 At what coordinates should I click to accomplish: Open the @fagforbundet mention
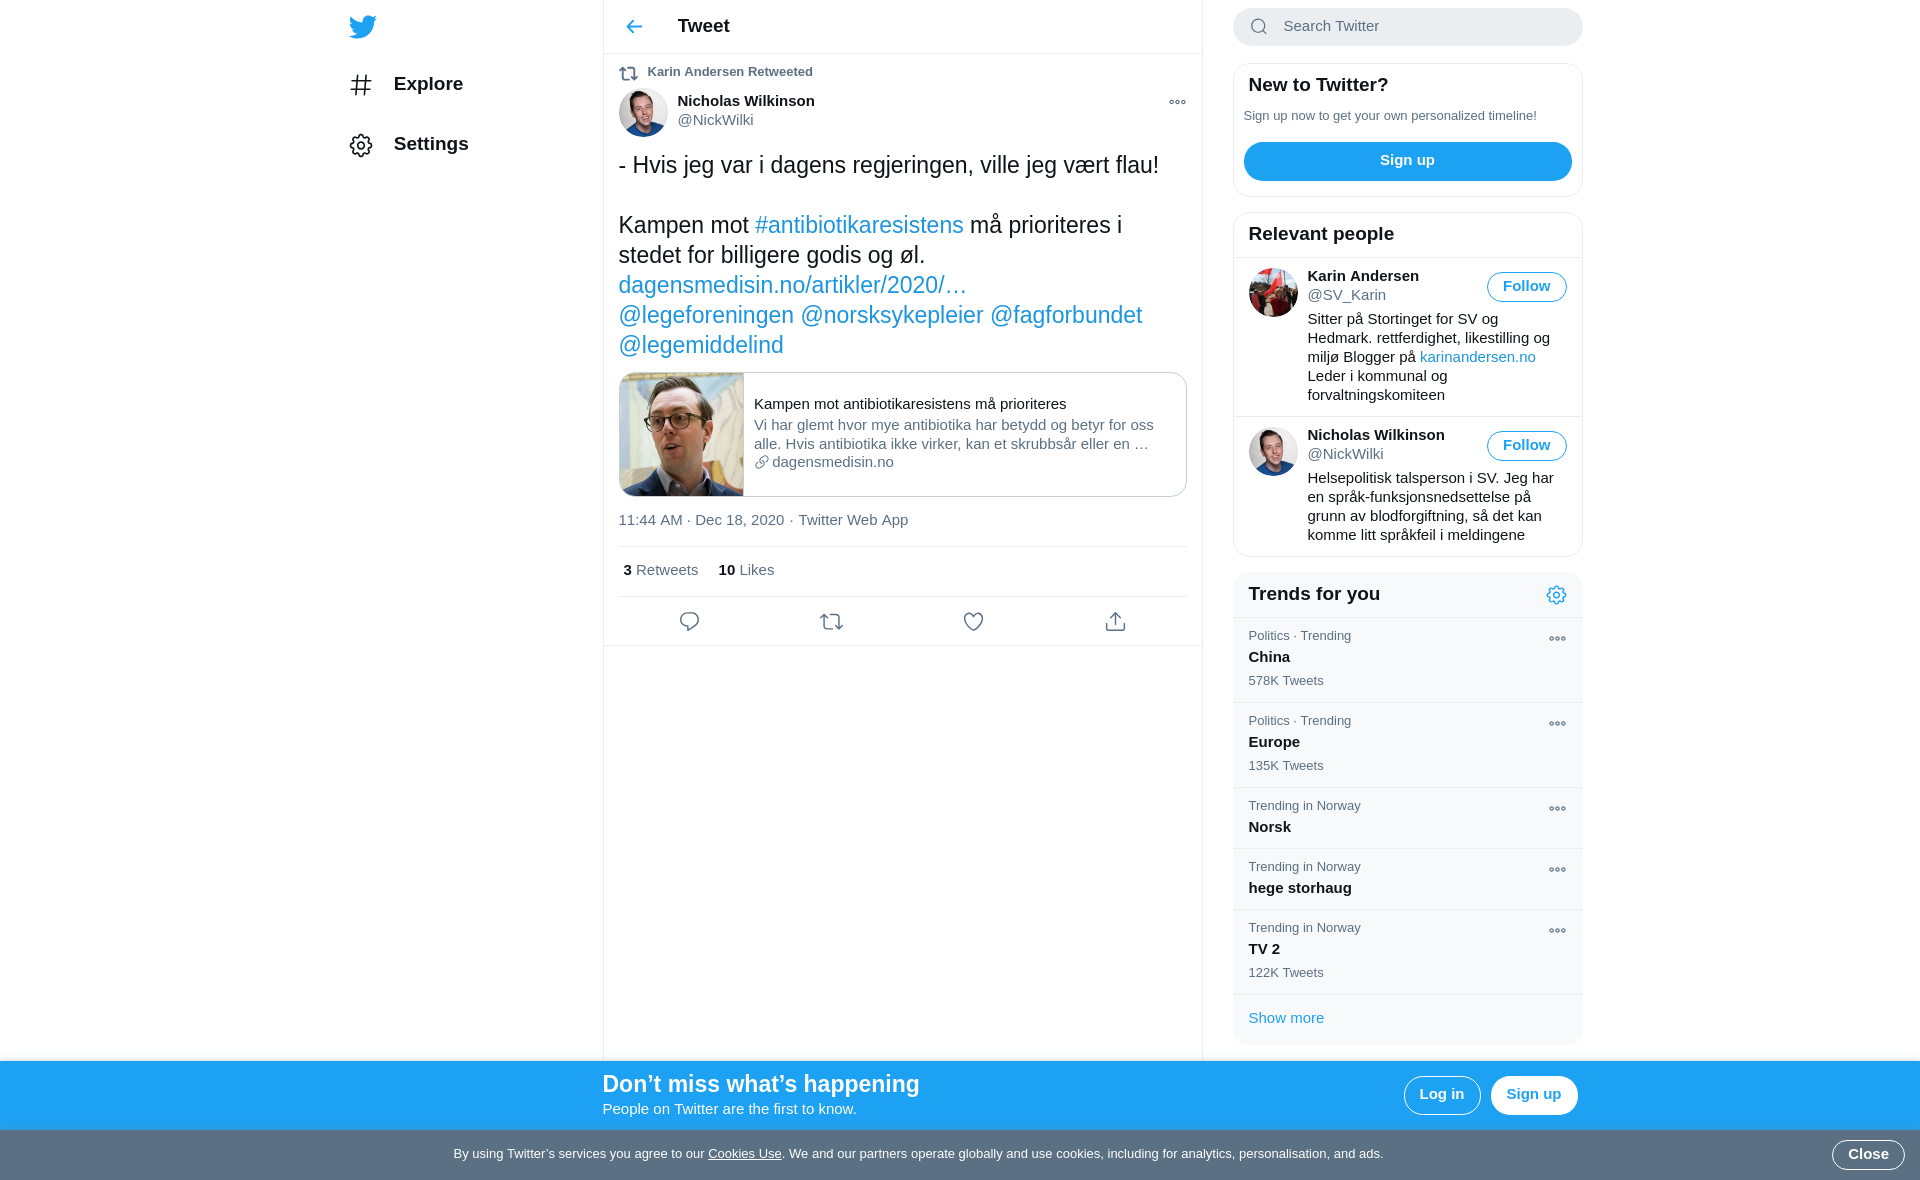1066,315
